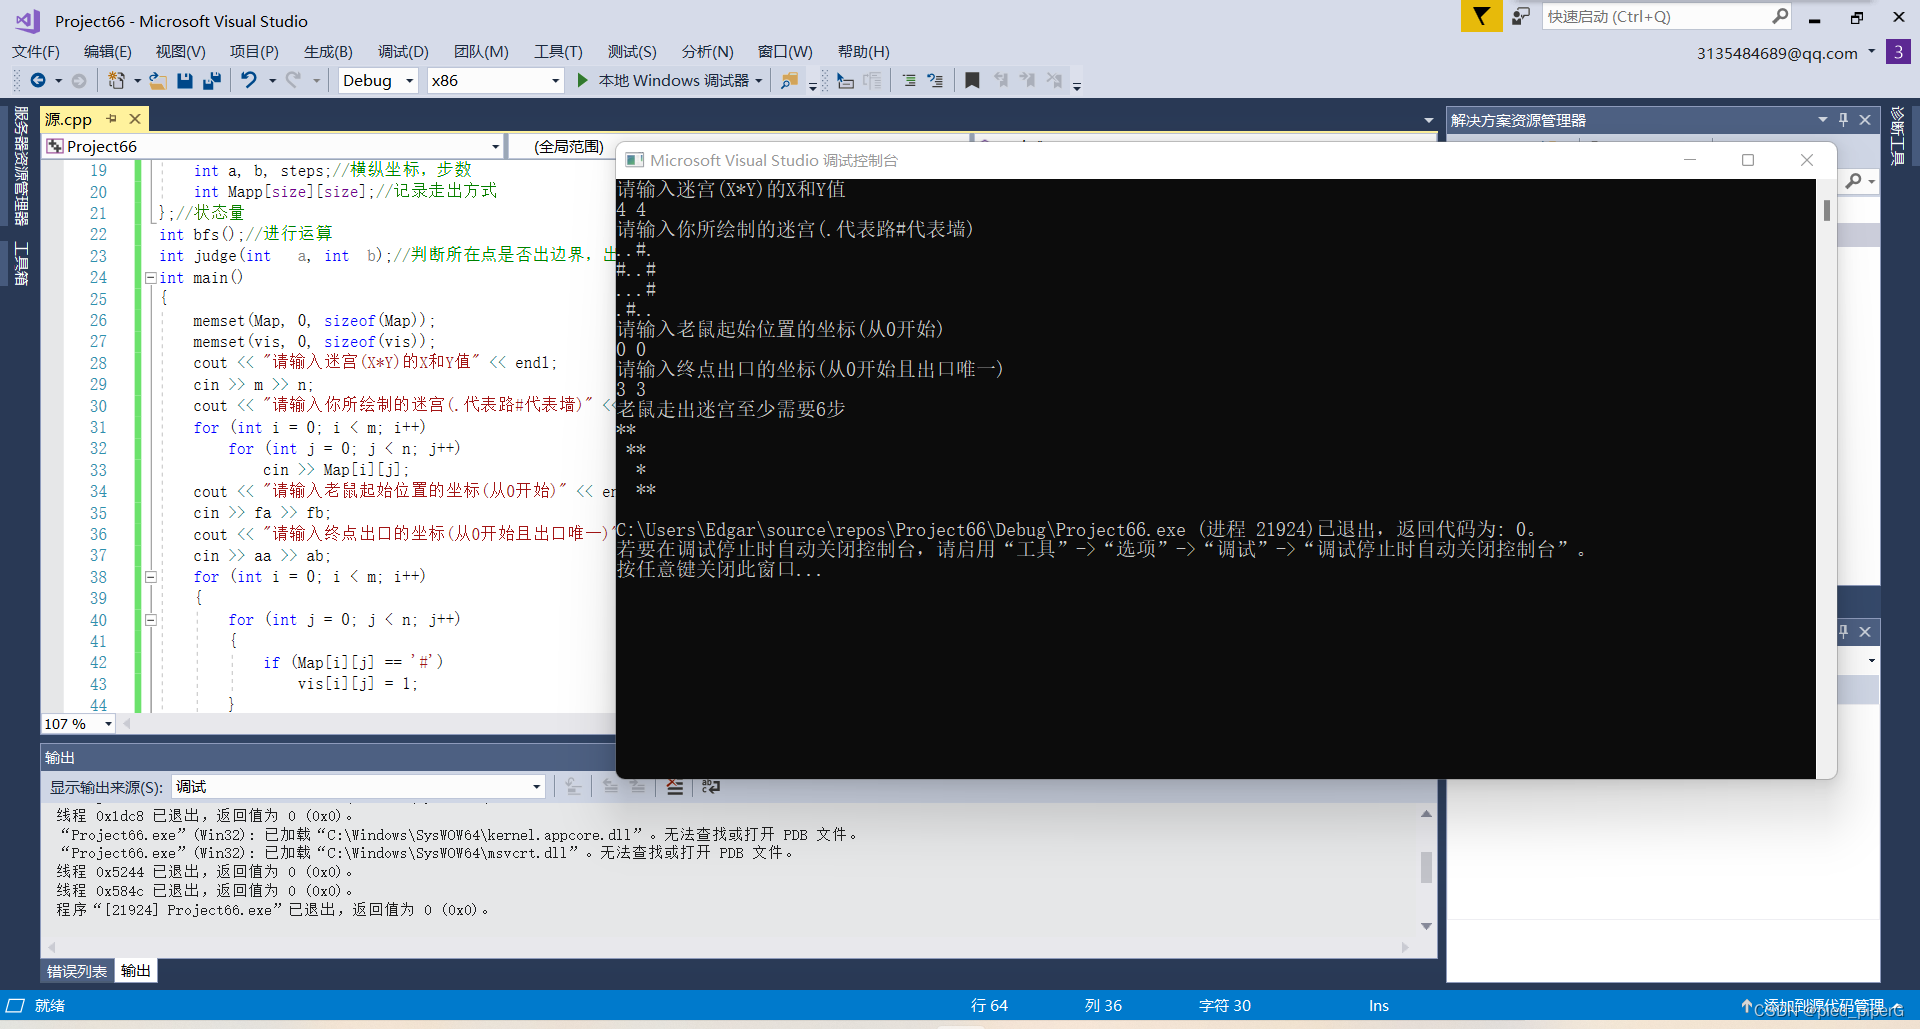Click the Visual Studio logo icon
The image size is (1920, 1029).
(27, 20)
